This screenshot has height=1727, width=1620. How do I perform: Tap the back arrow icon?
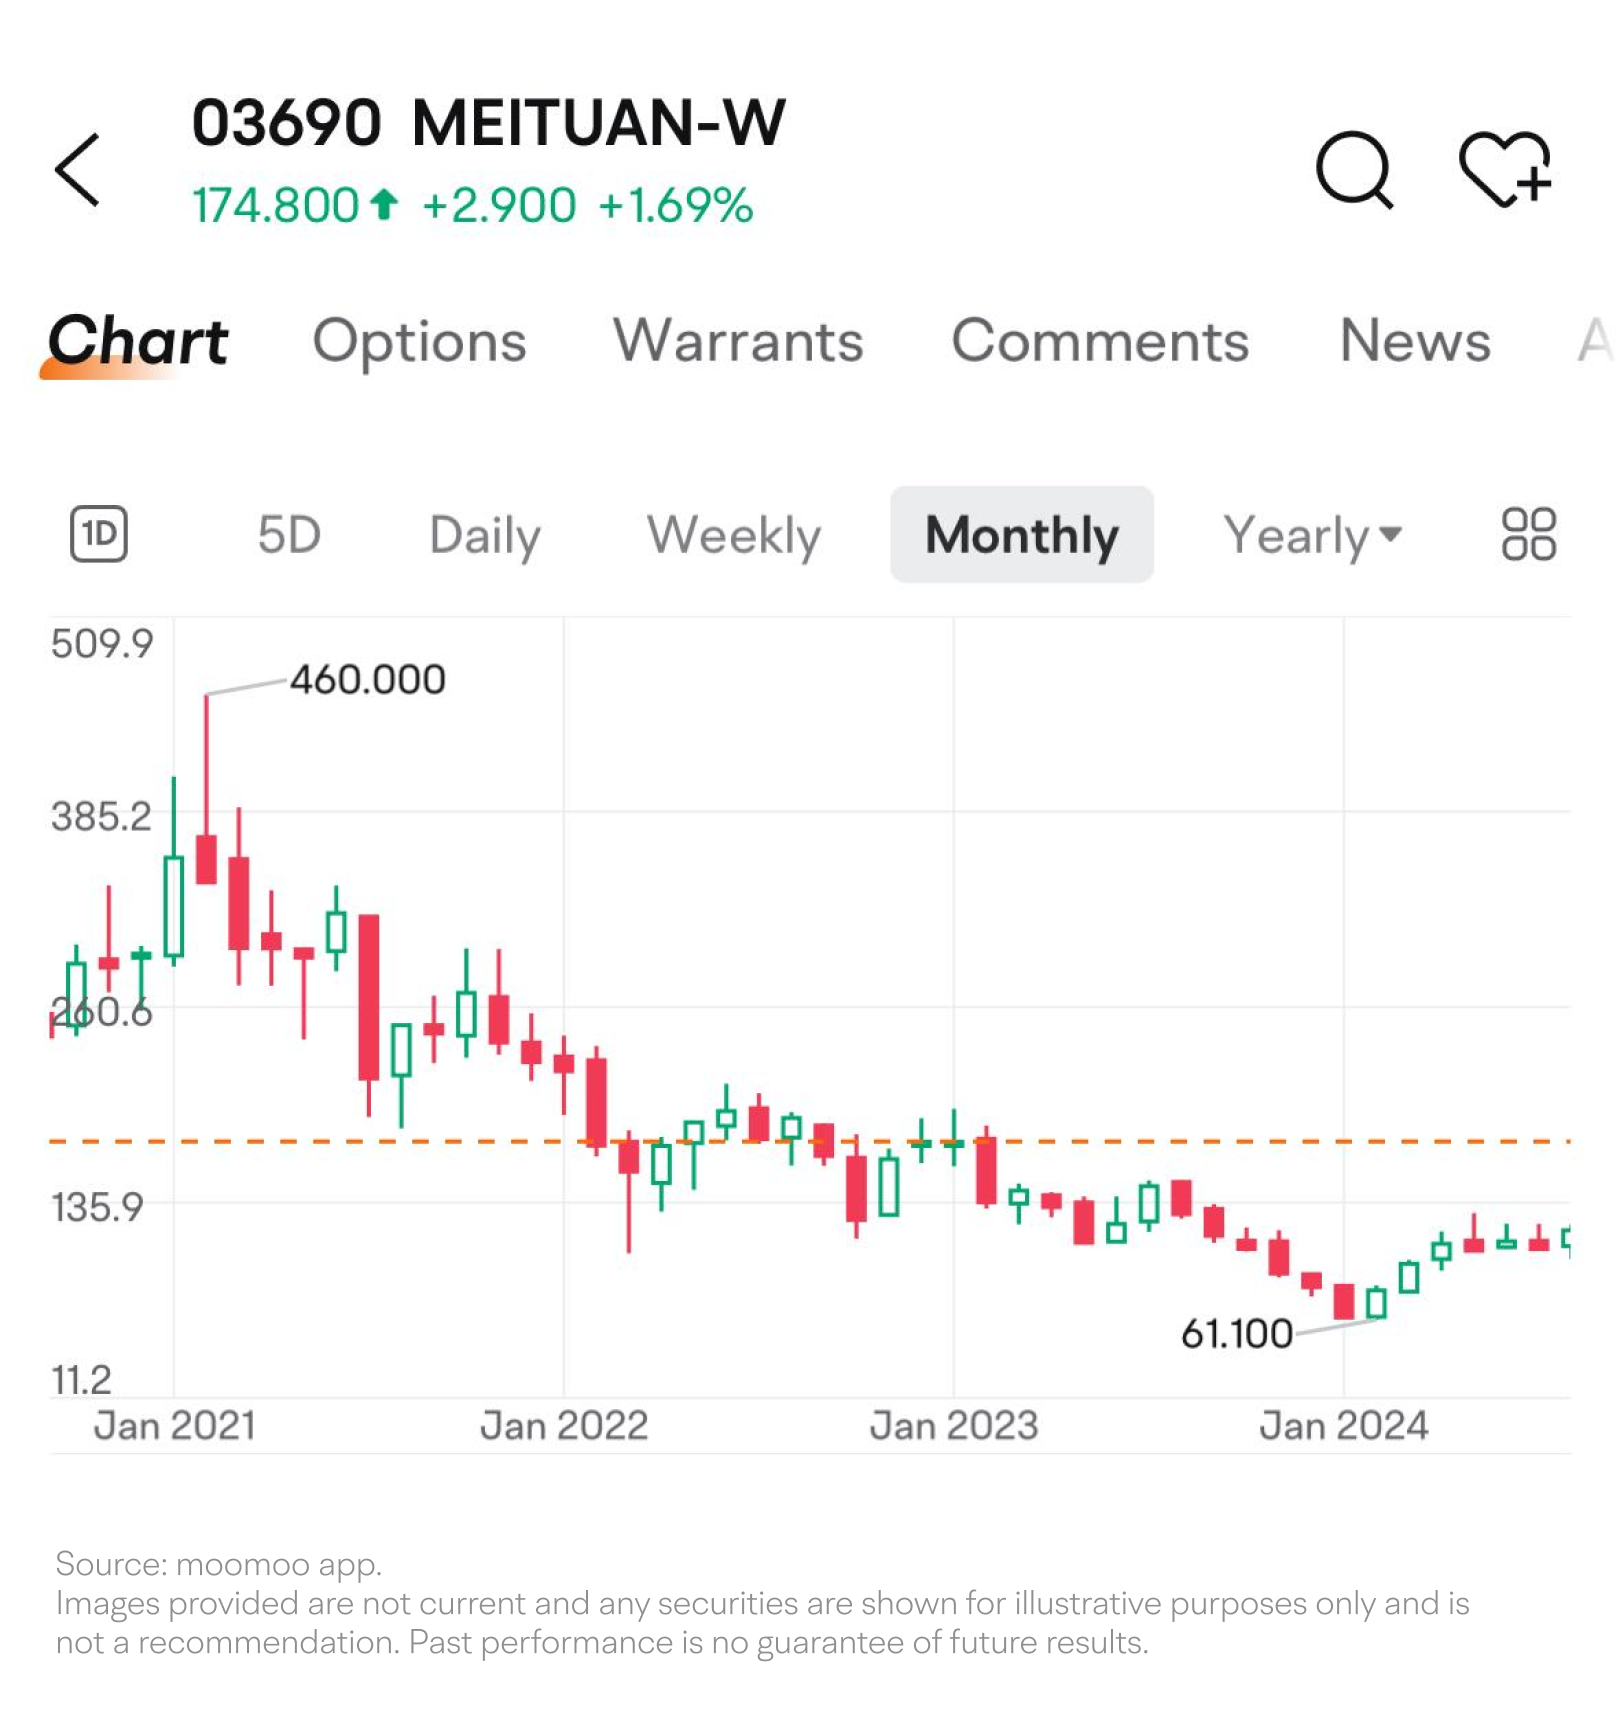(x=78, y=170)
